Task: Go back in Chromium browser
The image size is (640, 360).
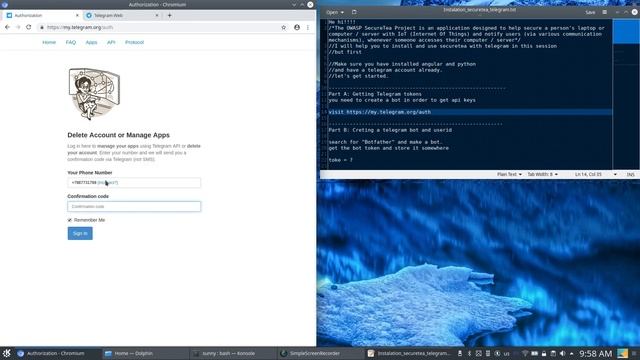Action: [x=7, y=27]
